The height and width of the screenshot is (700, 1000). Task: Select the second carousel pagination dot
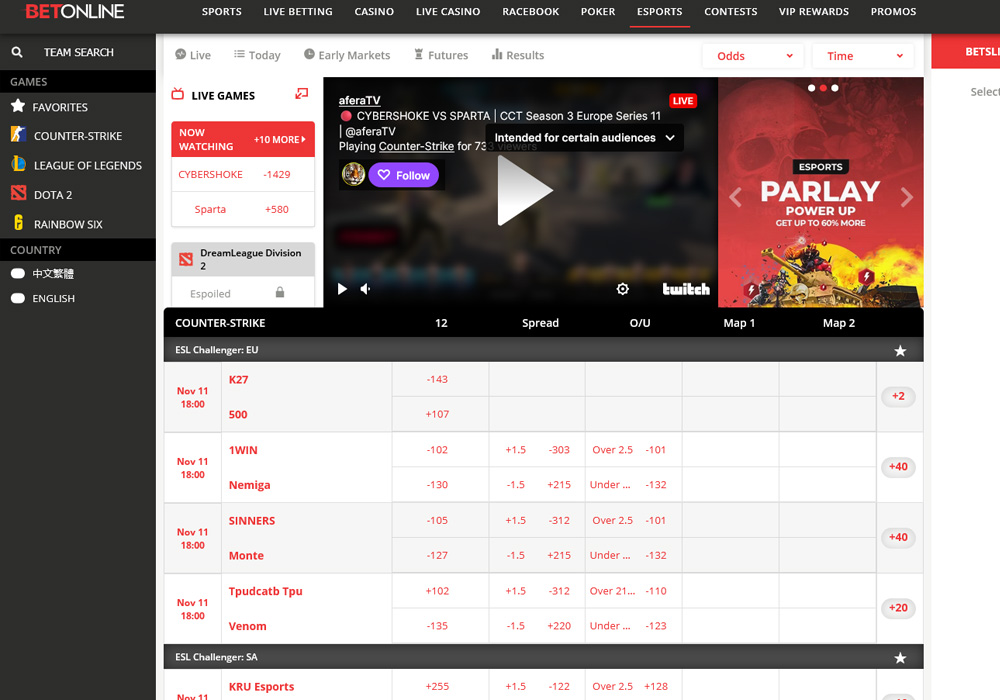pyautogui.click(x=823, y=88)
